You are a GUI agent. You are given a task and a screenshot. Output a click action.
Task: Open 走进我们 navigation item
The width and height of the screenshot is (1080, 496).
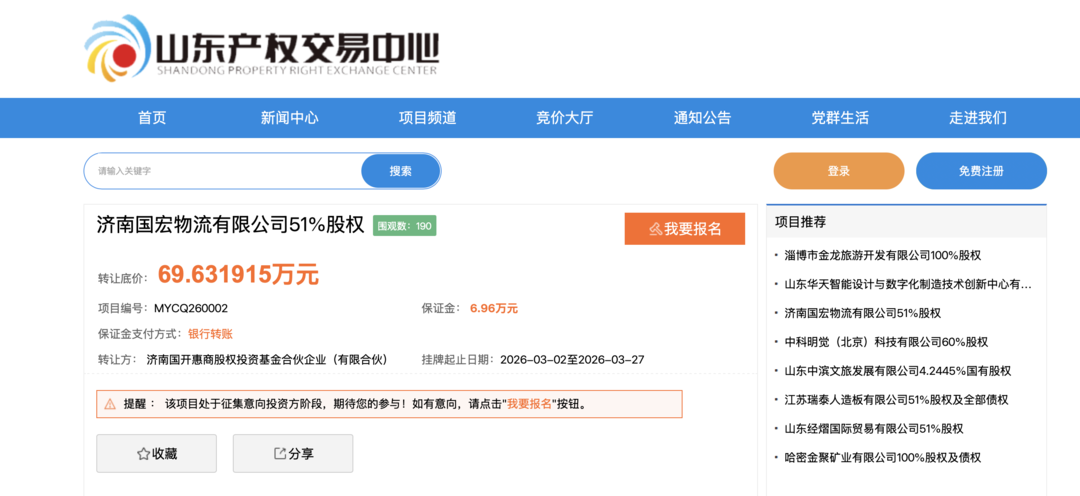point(977,118)
